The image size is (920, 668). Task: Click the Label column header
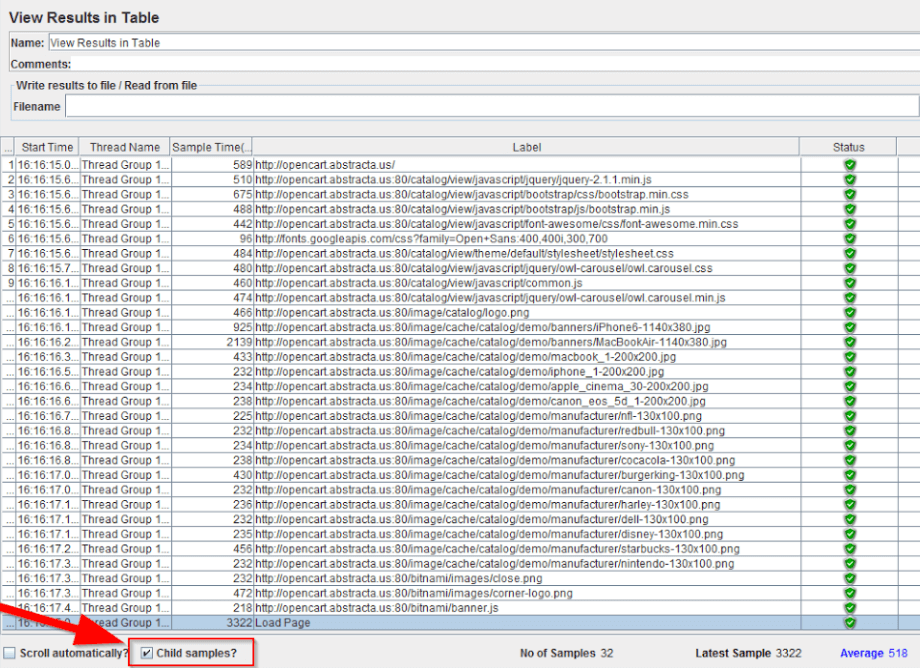click(x=527, y=146)
